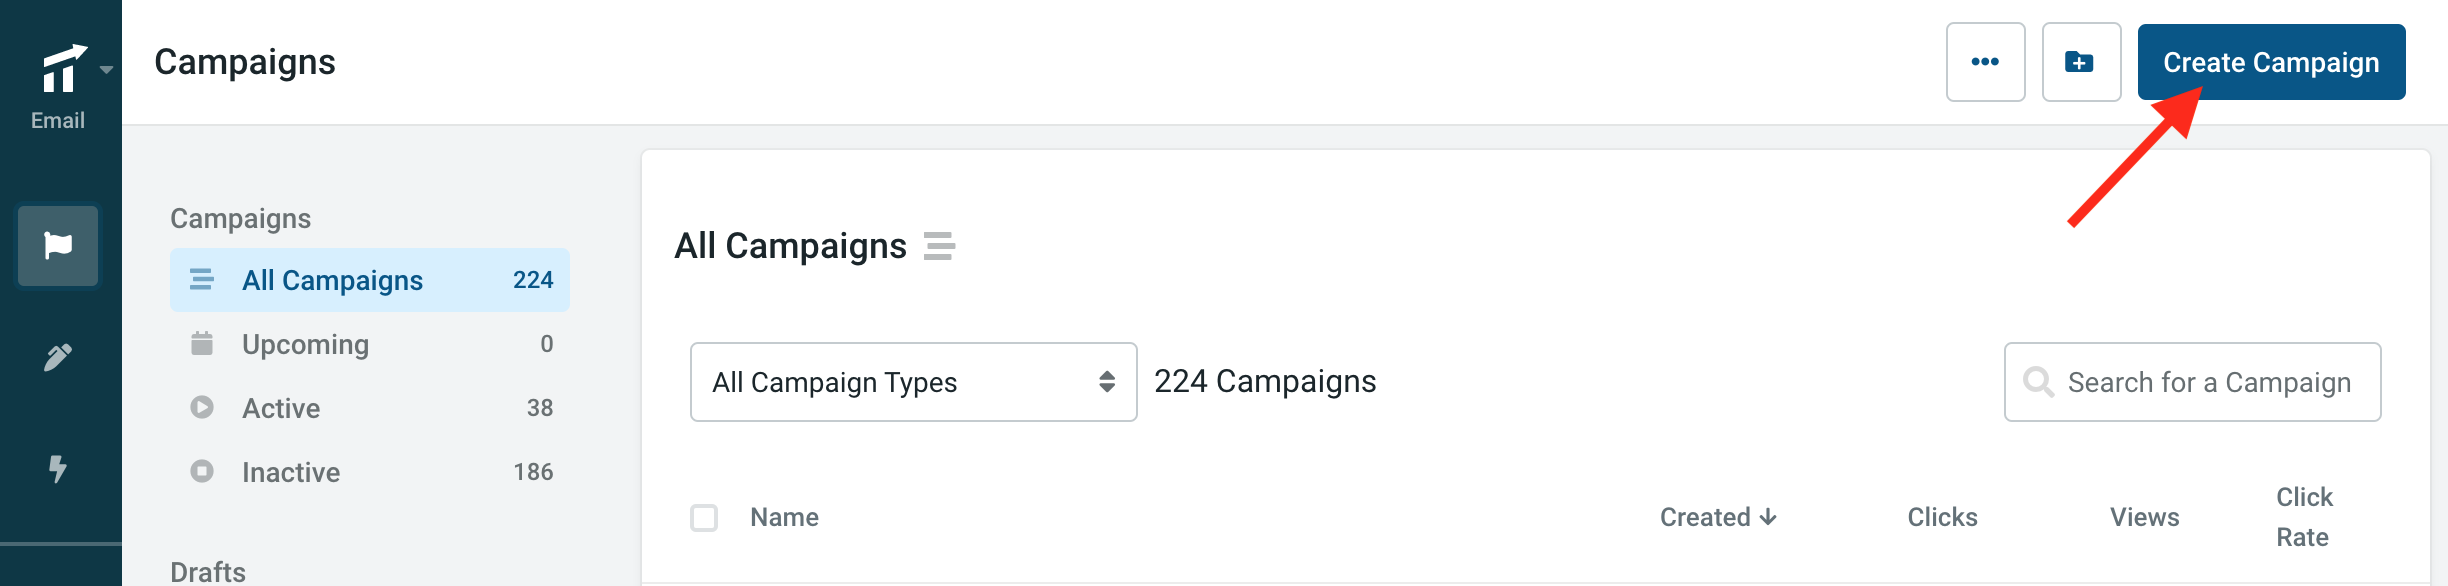Expand the caret next to Email logo
The height and width of the screenshot is (586, 2448).
pos(106,70)
